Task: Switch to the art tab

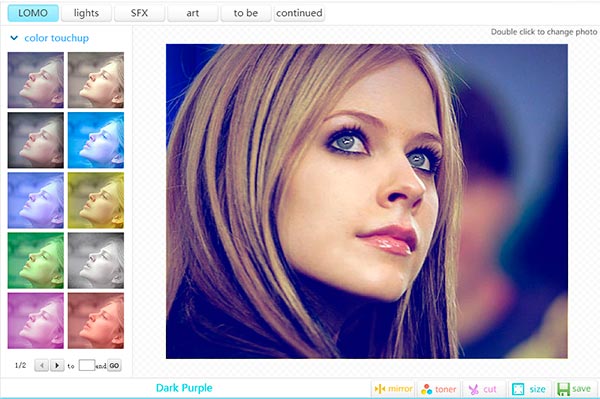Action: (x=192, y=13)
